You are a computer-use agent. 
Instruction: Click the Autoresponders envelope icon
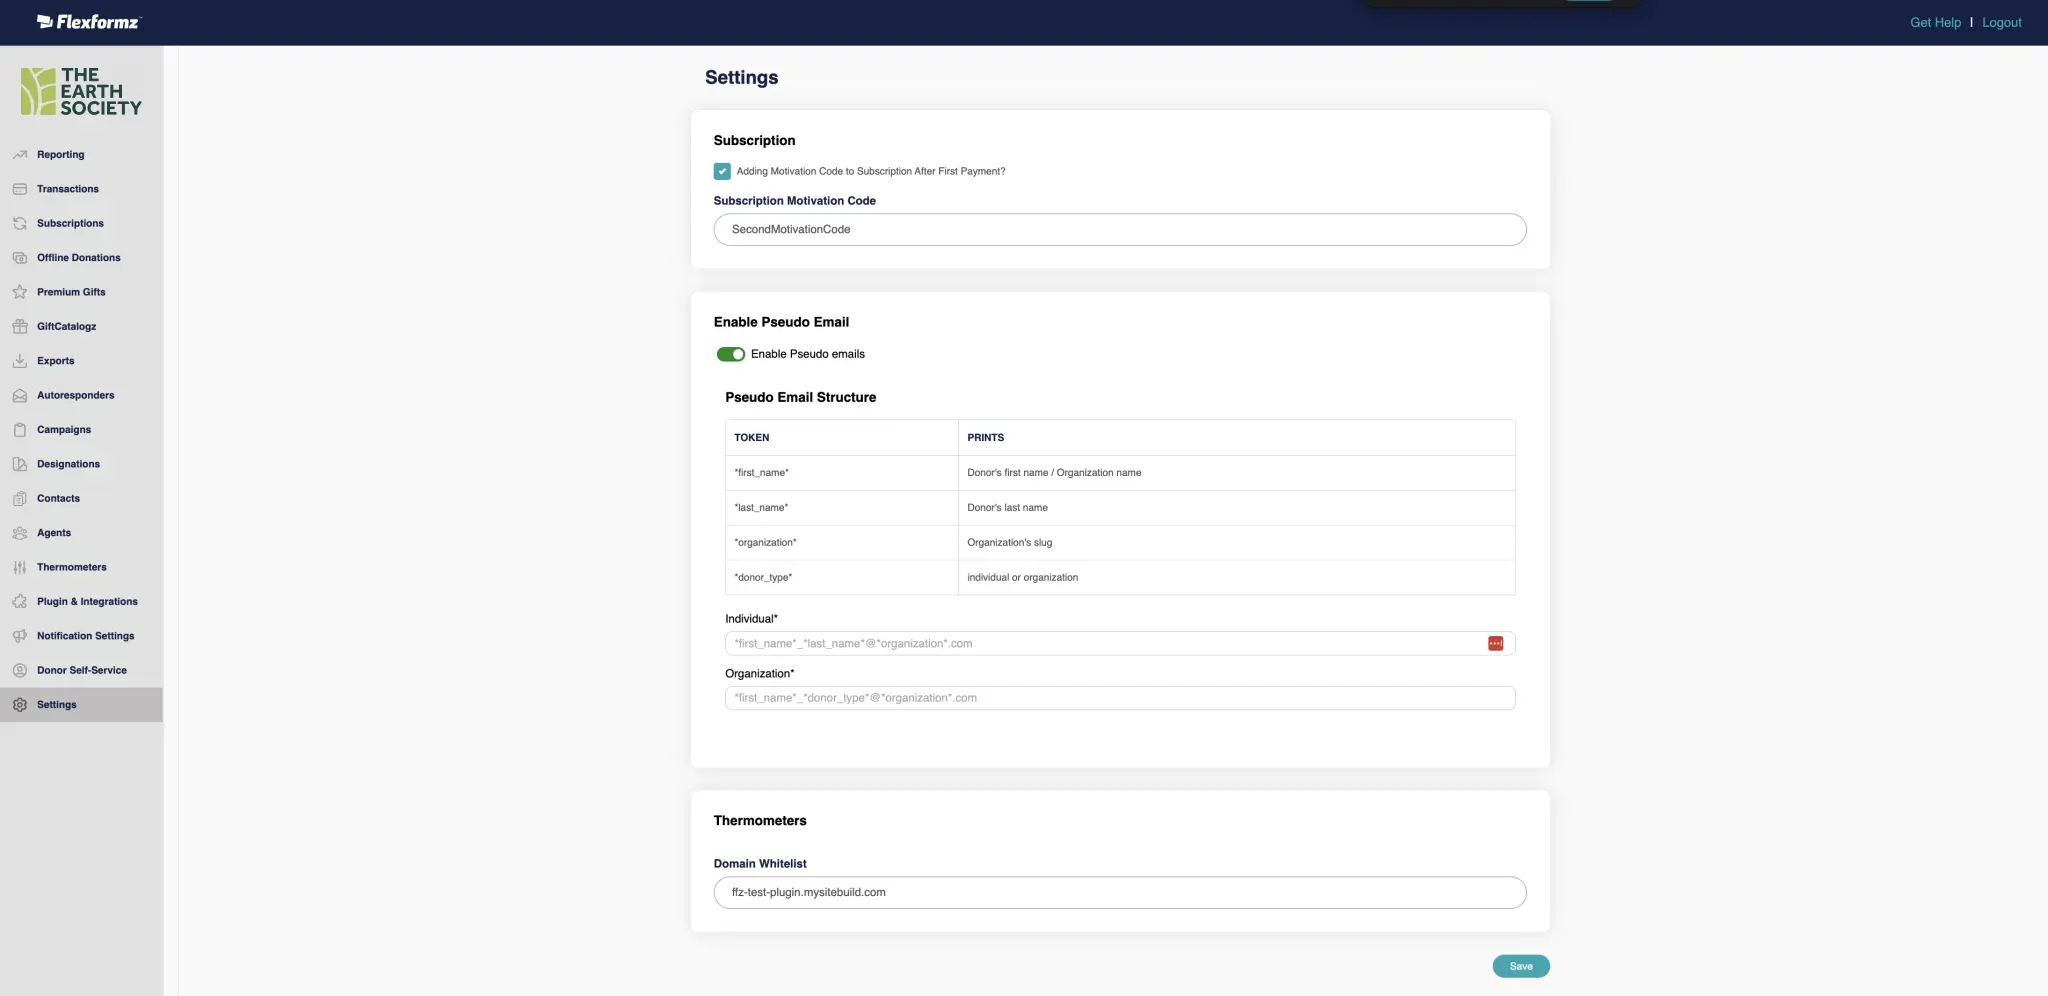[x=20, y=396]
